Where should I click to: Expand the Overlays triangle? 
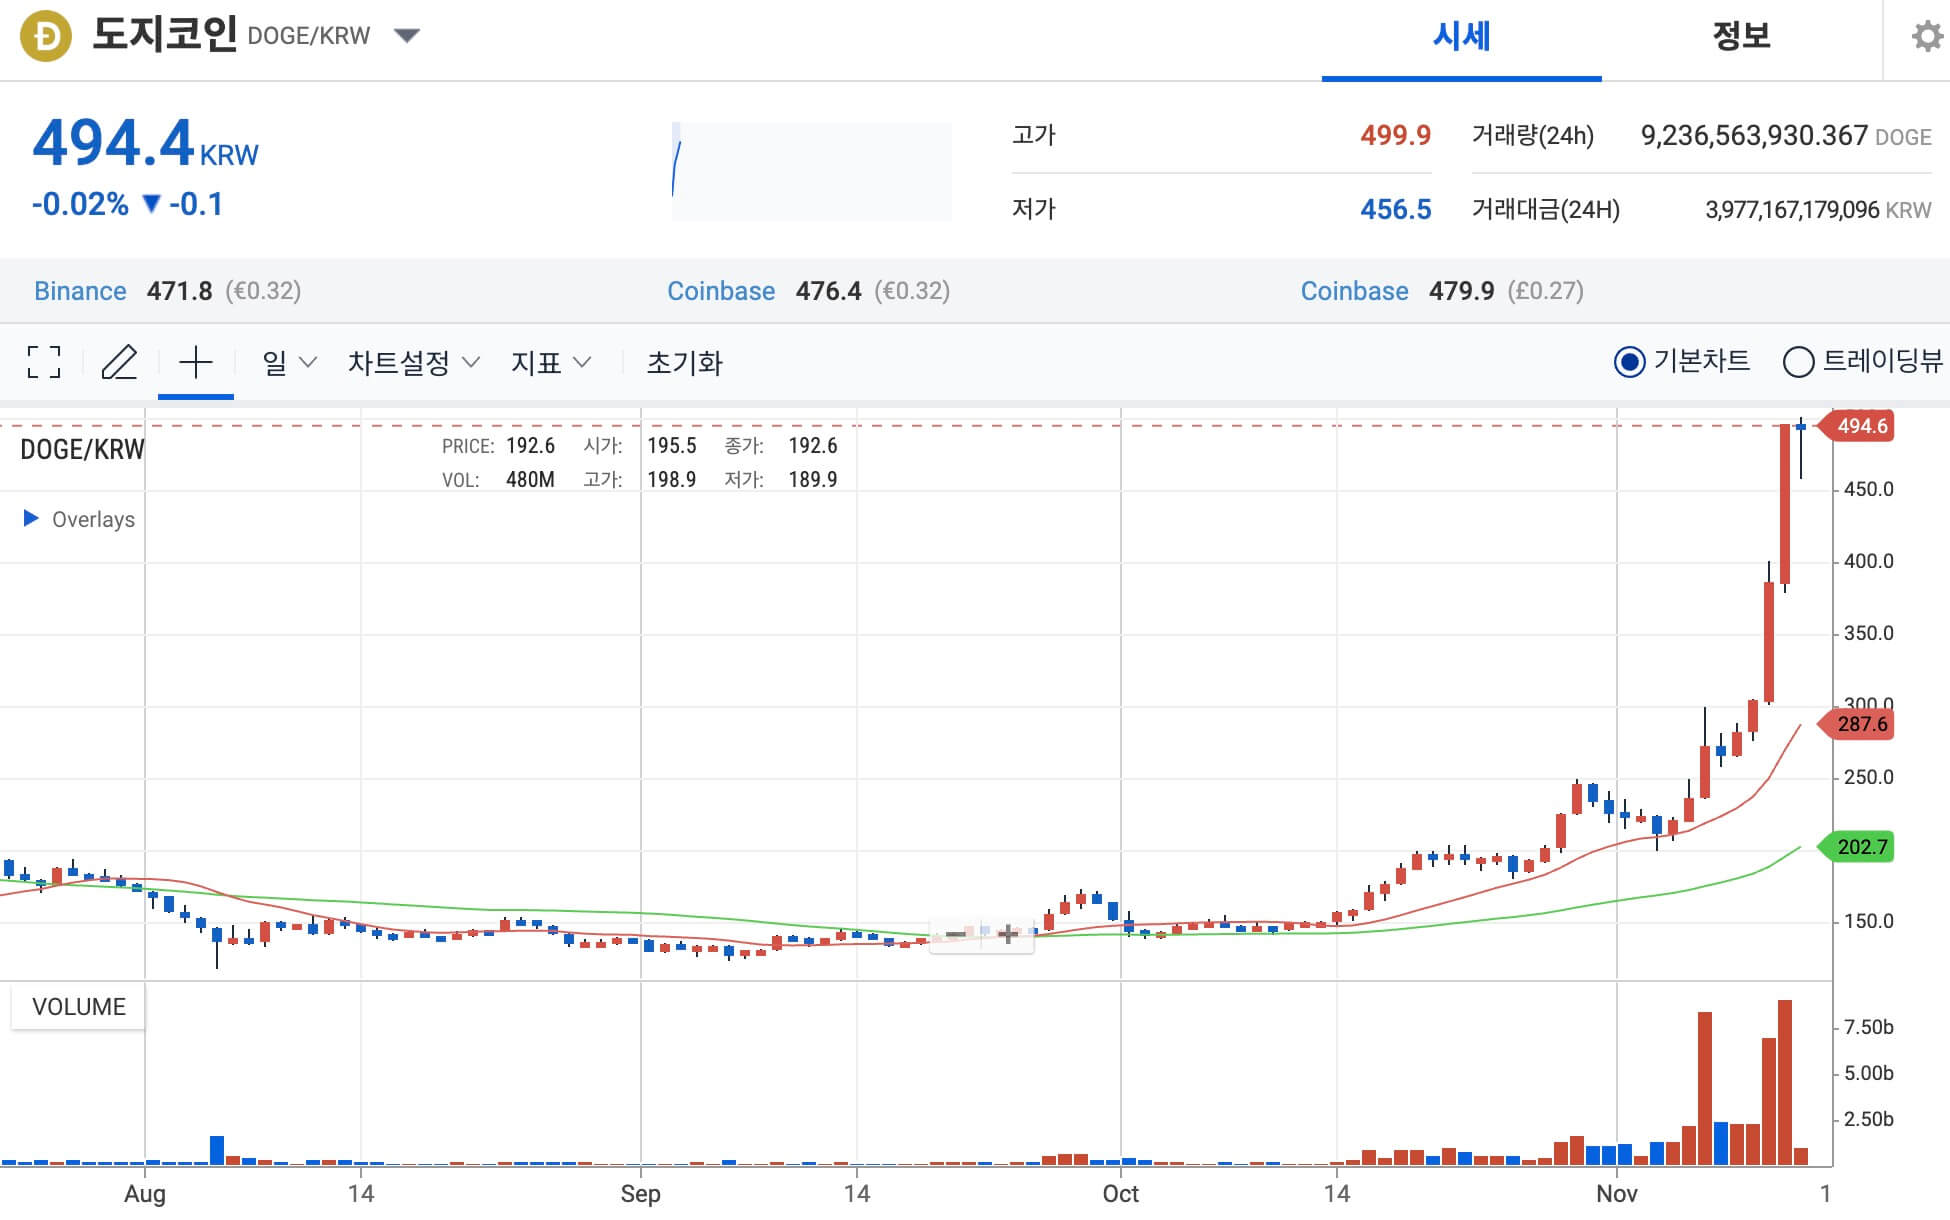pos(31,518)
